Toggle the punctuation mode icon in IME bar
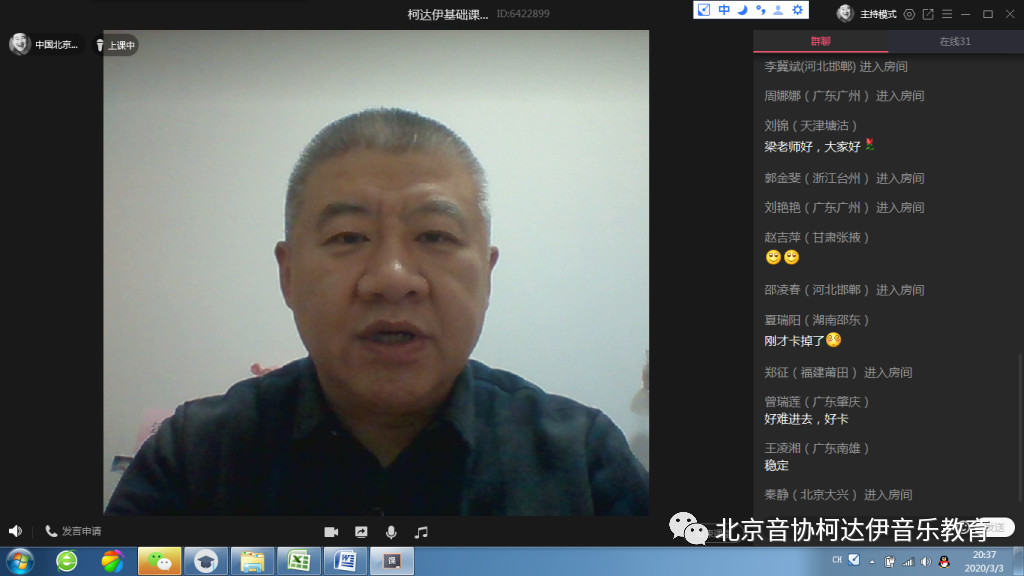 [761, 10]
